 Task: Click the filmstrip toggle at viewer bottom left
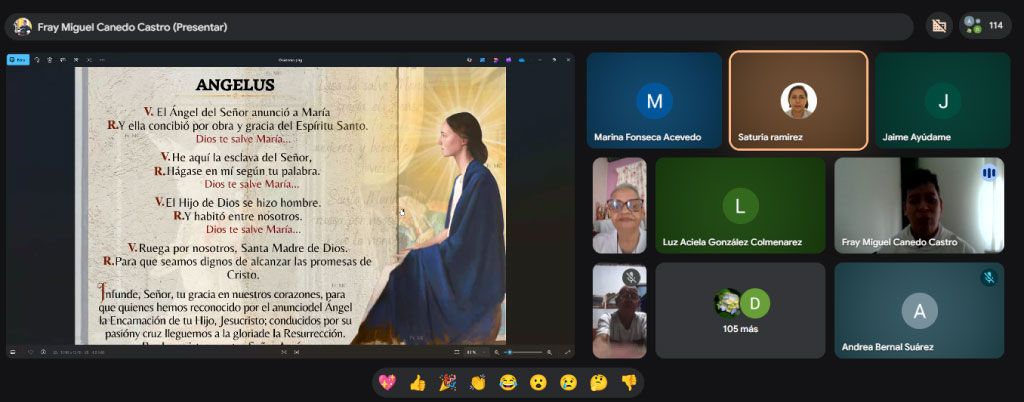(x=12, y=352)
